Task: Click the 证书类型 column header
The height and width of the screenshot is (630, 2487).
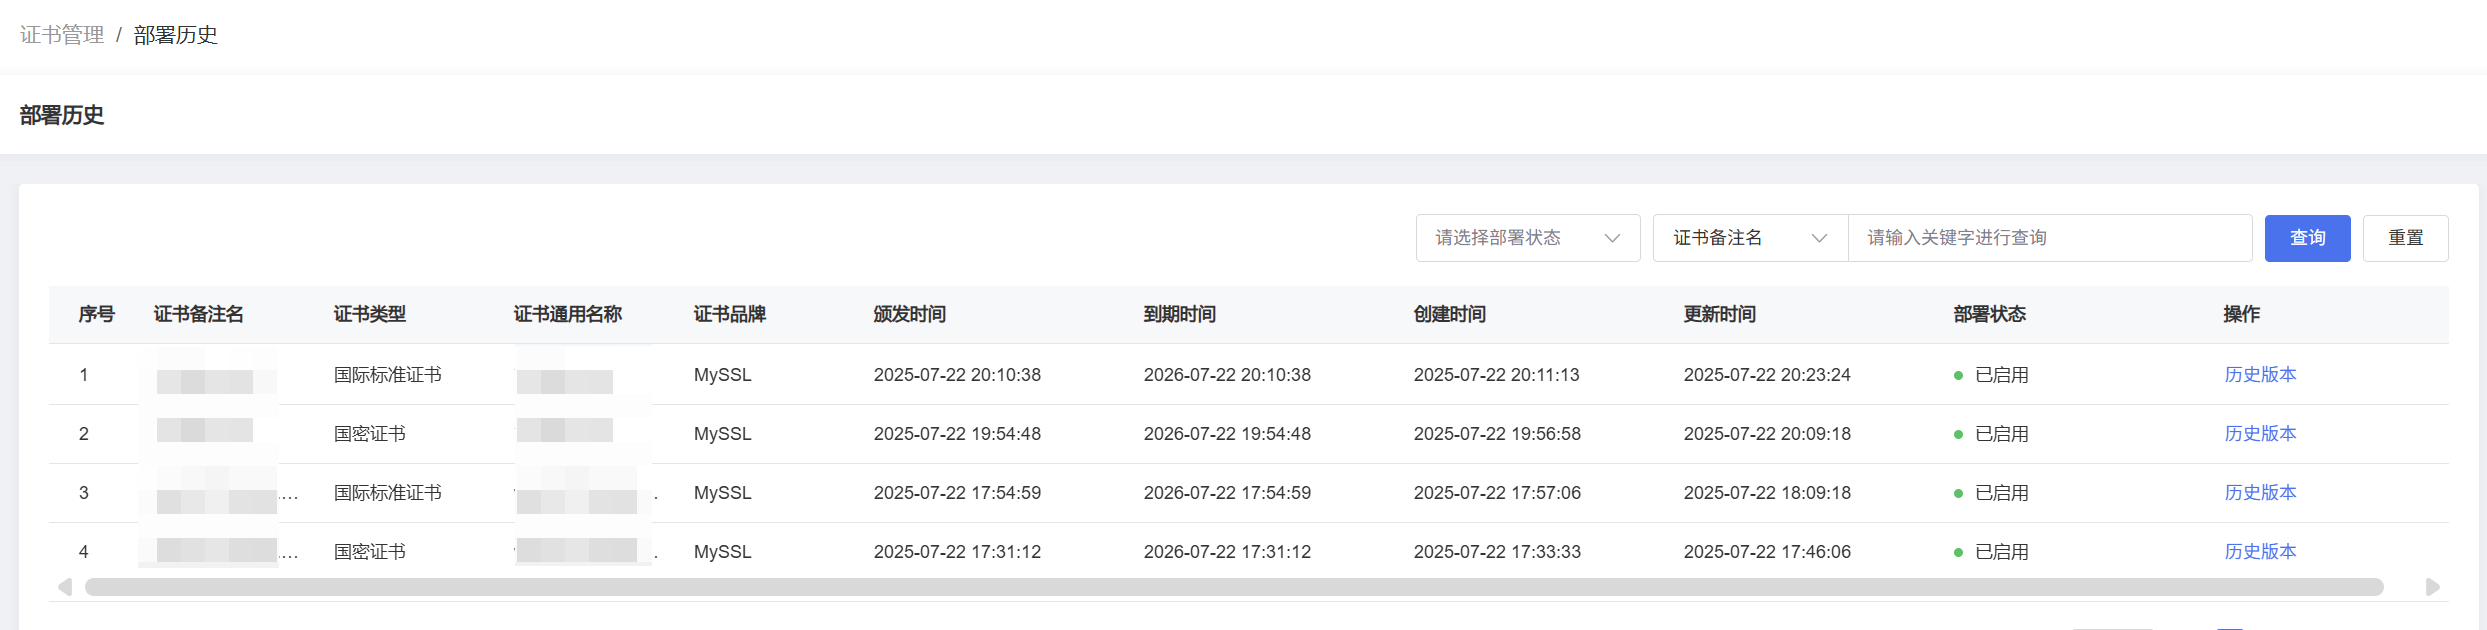Action: (x=370, y=314)
